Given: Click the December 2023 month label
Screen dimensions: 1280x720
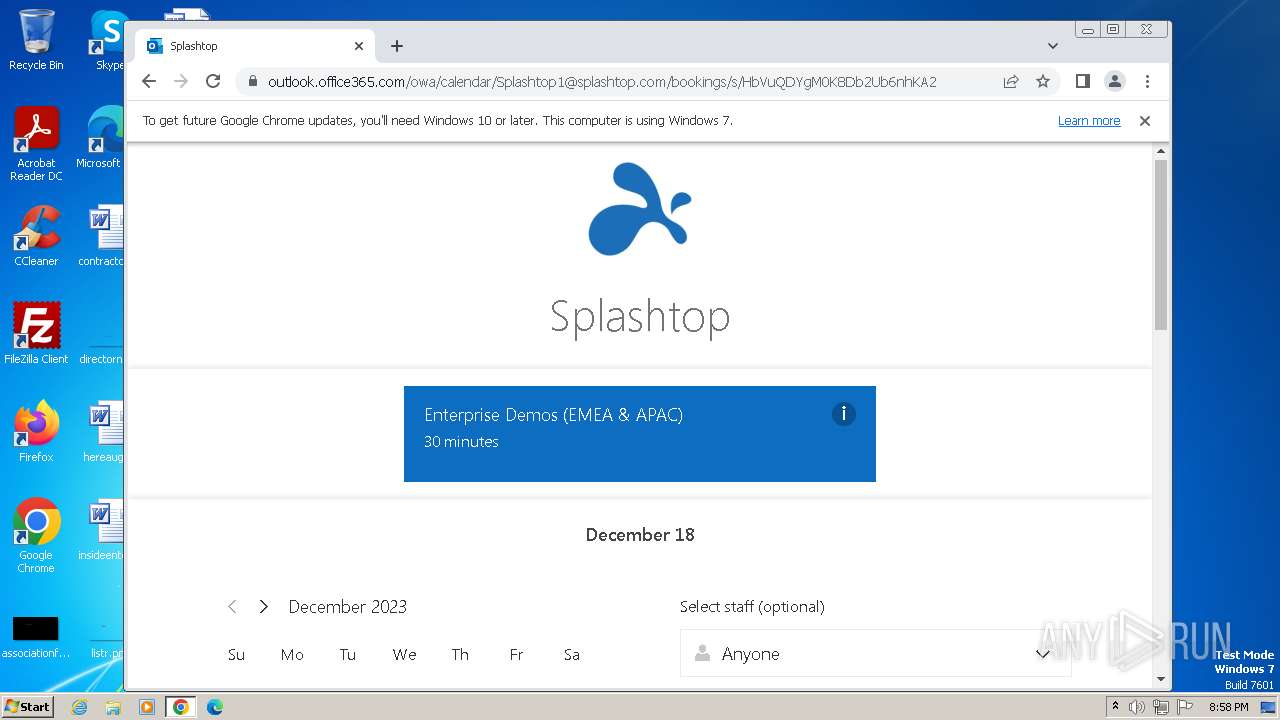Looking at the screenshot, I should tap(347, 606).
